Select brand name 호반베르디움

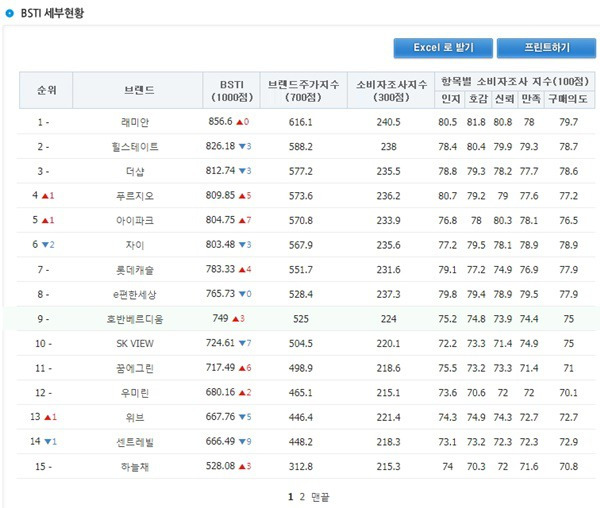135,319
